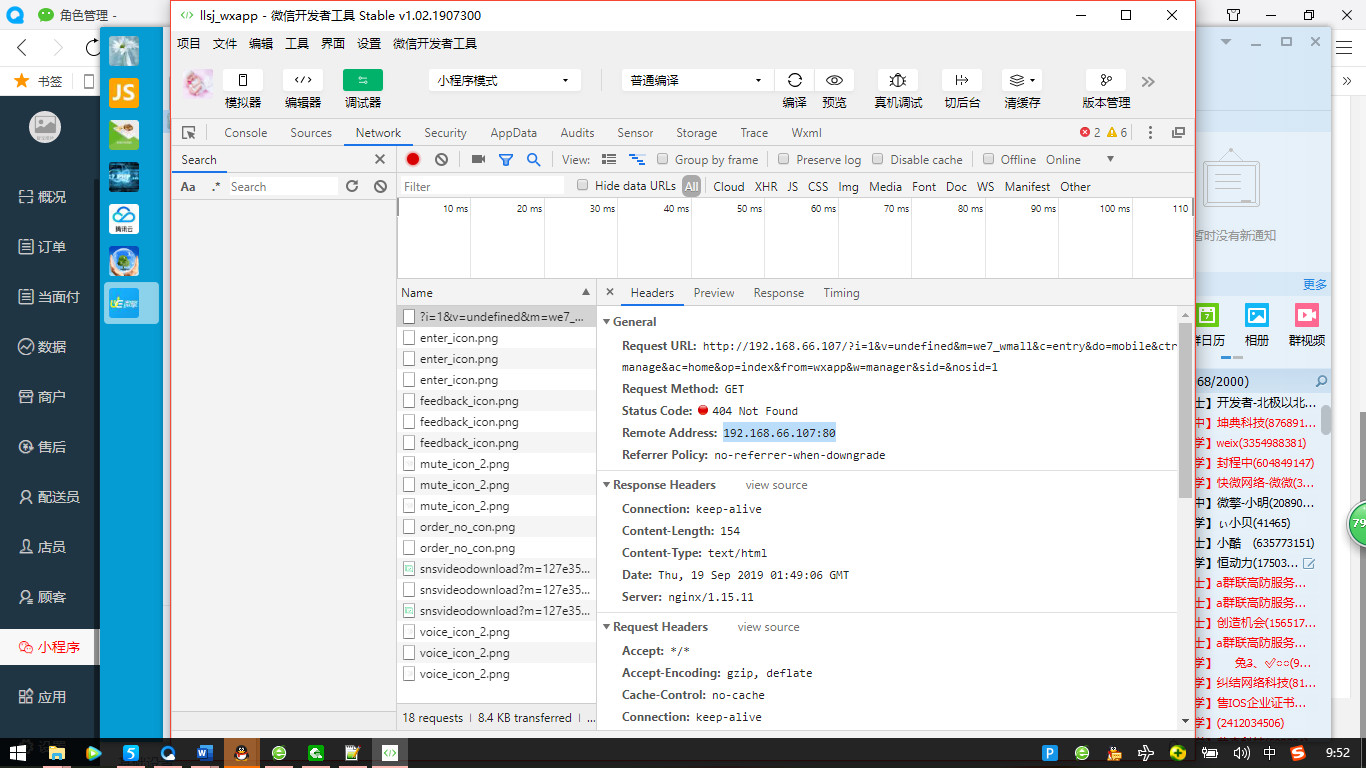This screenshot has height=768, width=1366.
Task: Tick the Disable cache checkbox
Action: pyautogui.click(x=878, y=159)
